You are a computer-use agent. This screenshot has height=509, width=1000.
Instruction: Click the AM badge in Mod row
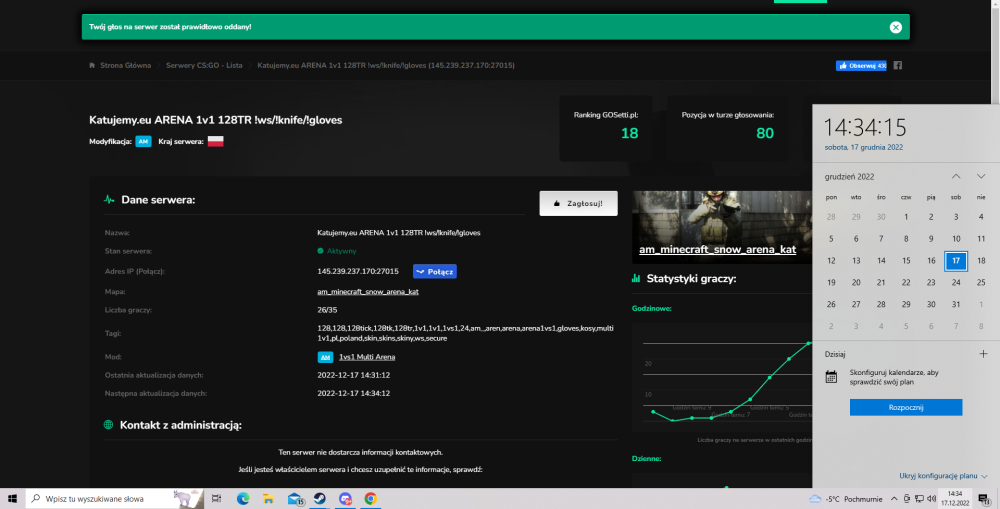tap(325, 357)
